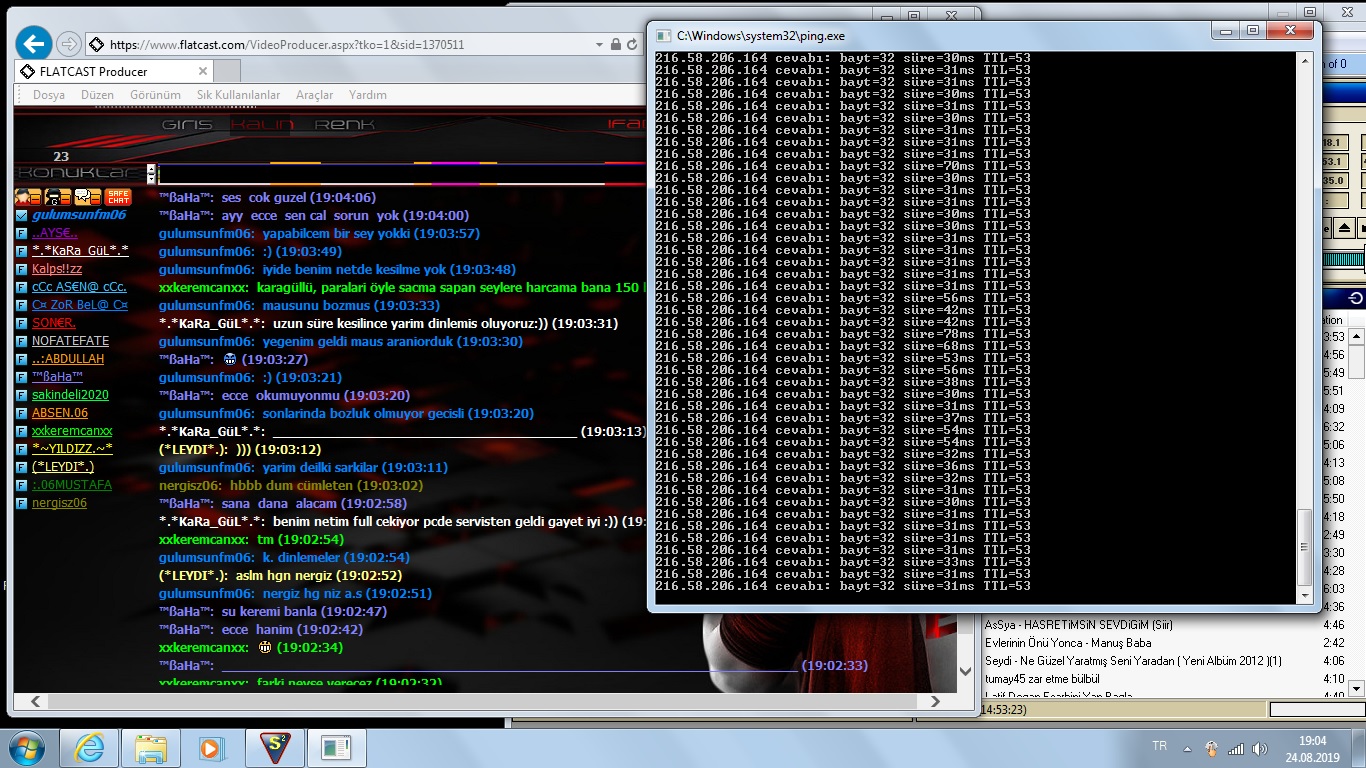
Task: Show hidden system tray icons
Action: [x=1187, y=748]
